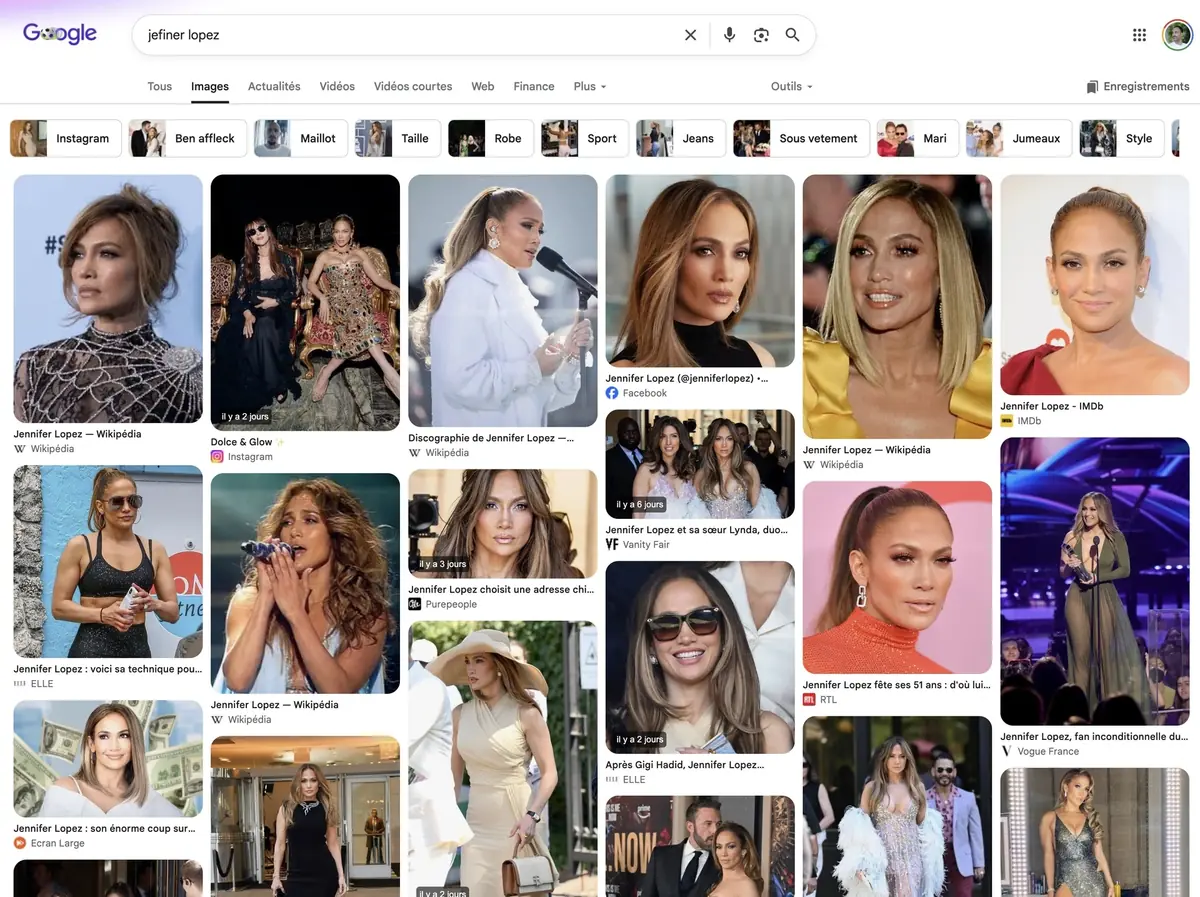Open the ELLE sunglasses smiling image
1200x897 pixels.
[x=700, y=657]
